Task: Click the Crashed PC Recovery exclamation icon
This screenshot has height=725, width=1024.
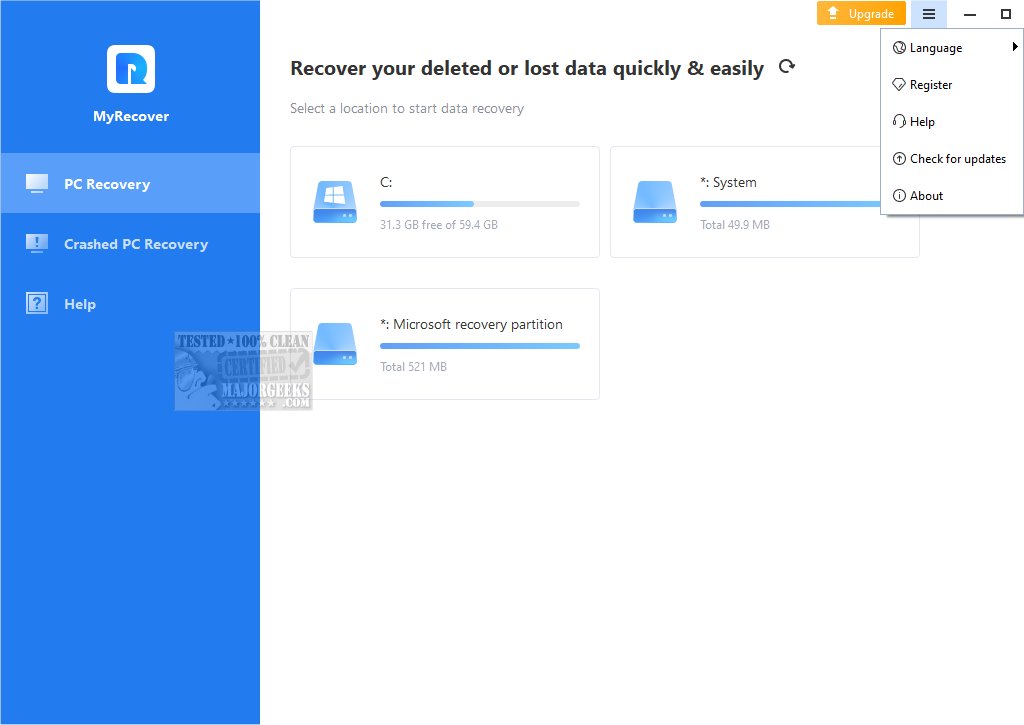Action: tap(36, 243)
